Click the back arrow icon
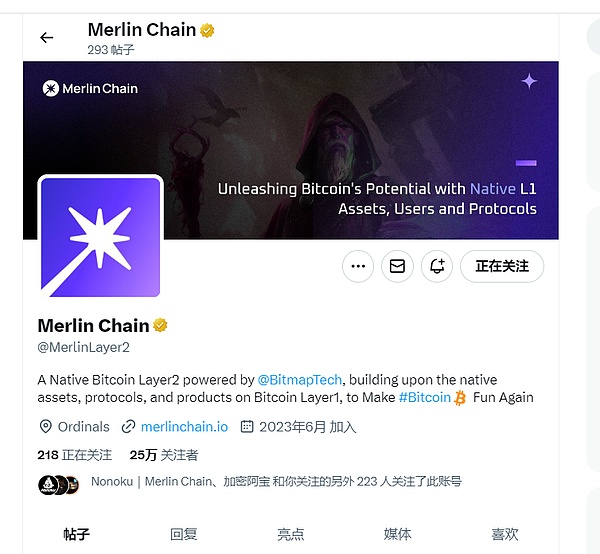This screenshot has height=554, width=600. pyautogui.click(x=46, y=38)
